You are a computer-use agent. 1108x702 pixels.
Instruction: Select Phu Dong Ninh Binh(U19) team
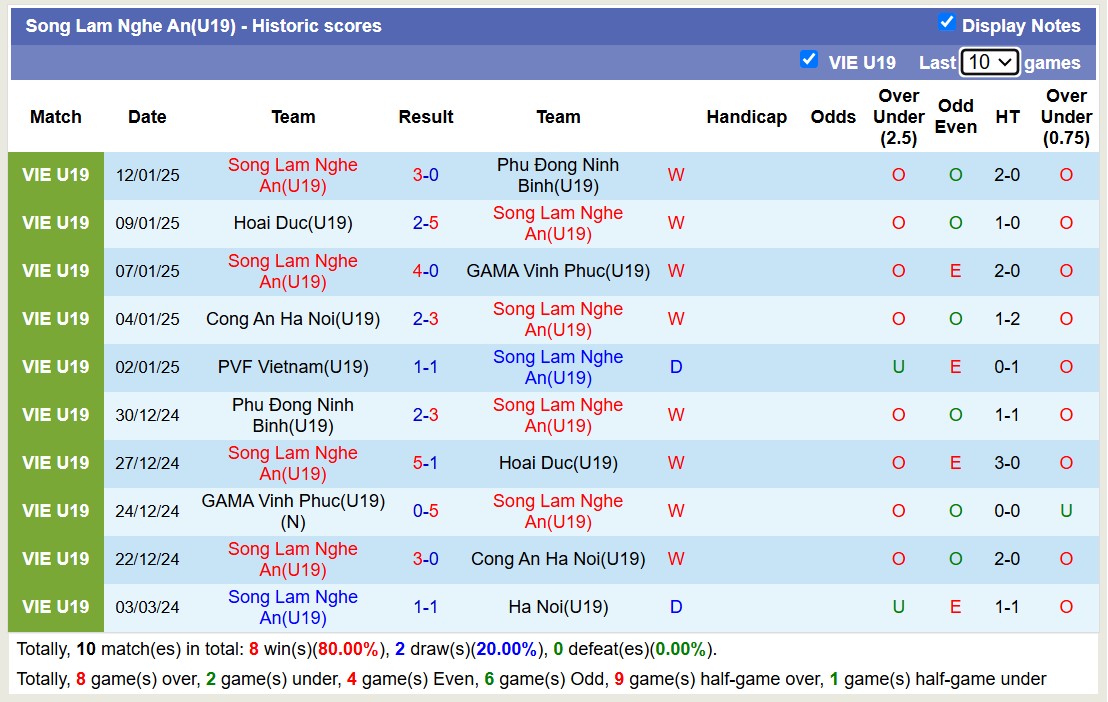coord(558,175)
